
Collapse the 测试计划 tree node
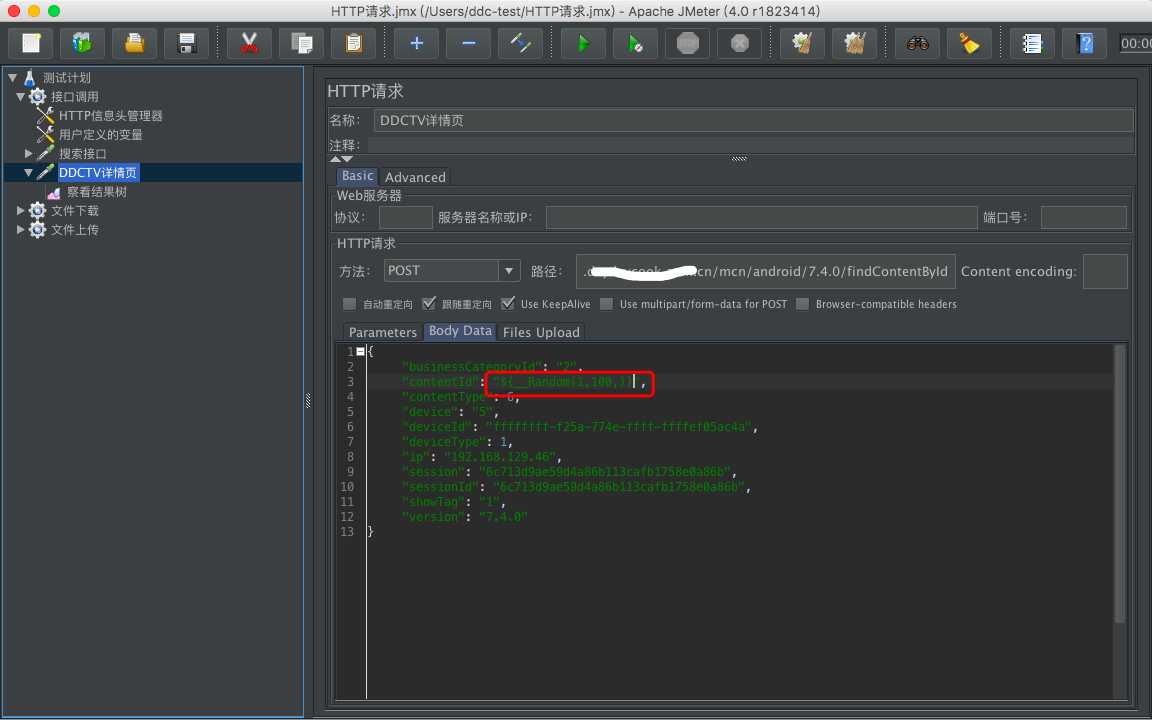tap(12, 77)
